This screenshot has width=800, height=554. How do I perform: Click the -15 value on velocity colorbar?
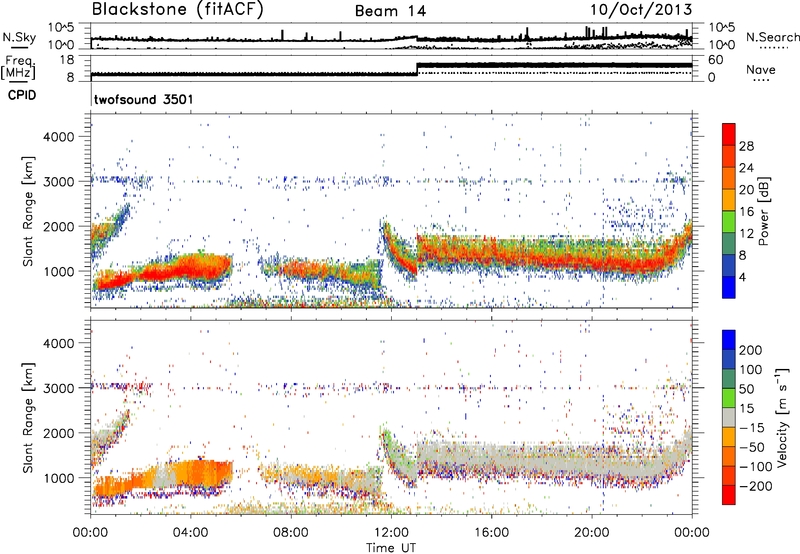[x=751, y=428]
